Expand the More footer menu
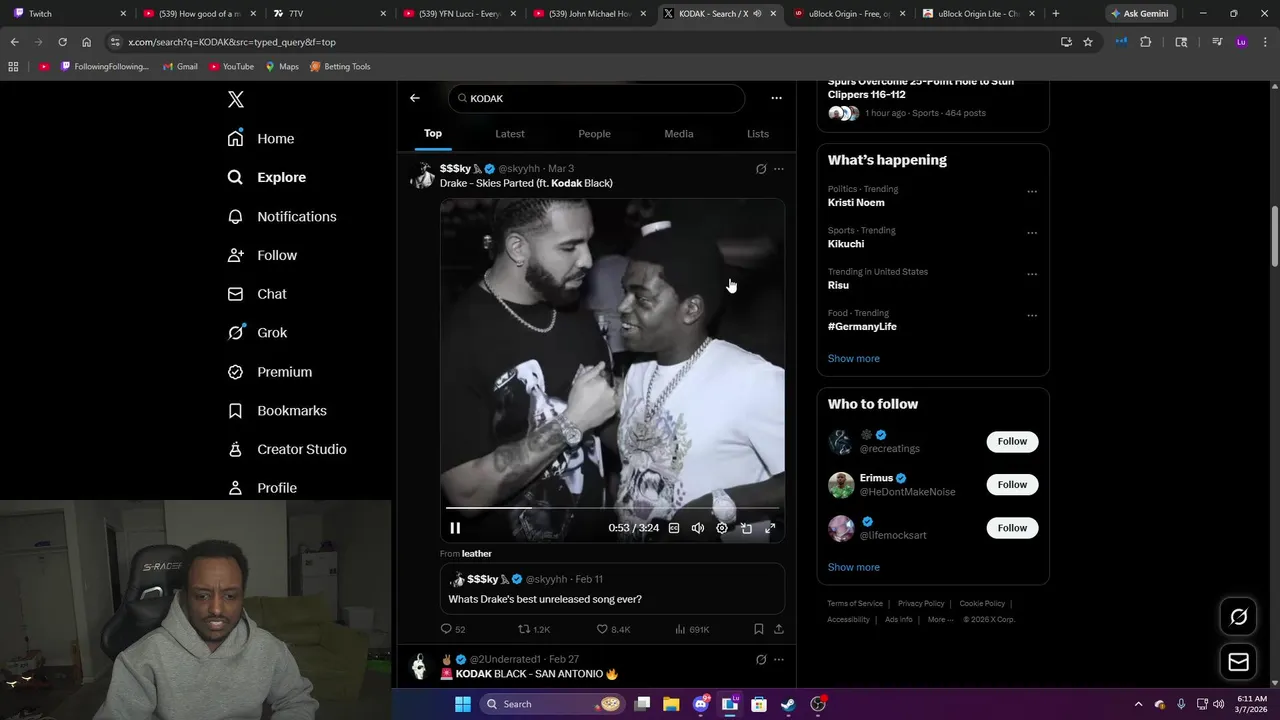Screen dimensions: 1280x720 coord(940,619)
